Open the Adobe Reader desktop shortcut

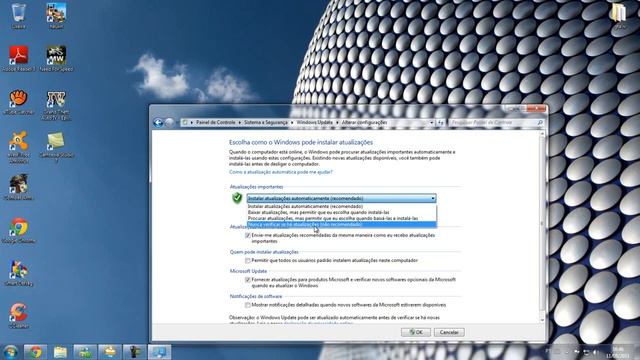point(18,58)
